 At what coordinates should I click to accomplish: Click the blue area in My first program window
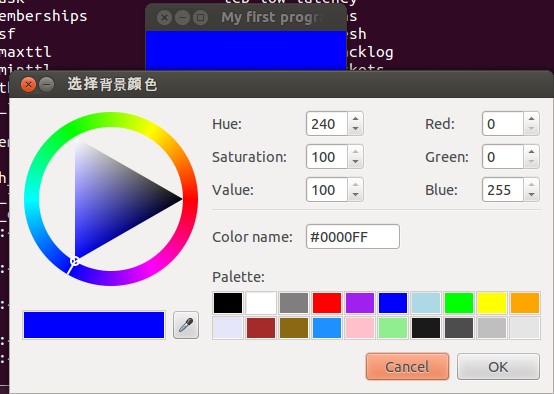point(246,50)
